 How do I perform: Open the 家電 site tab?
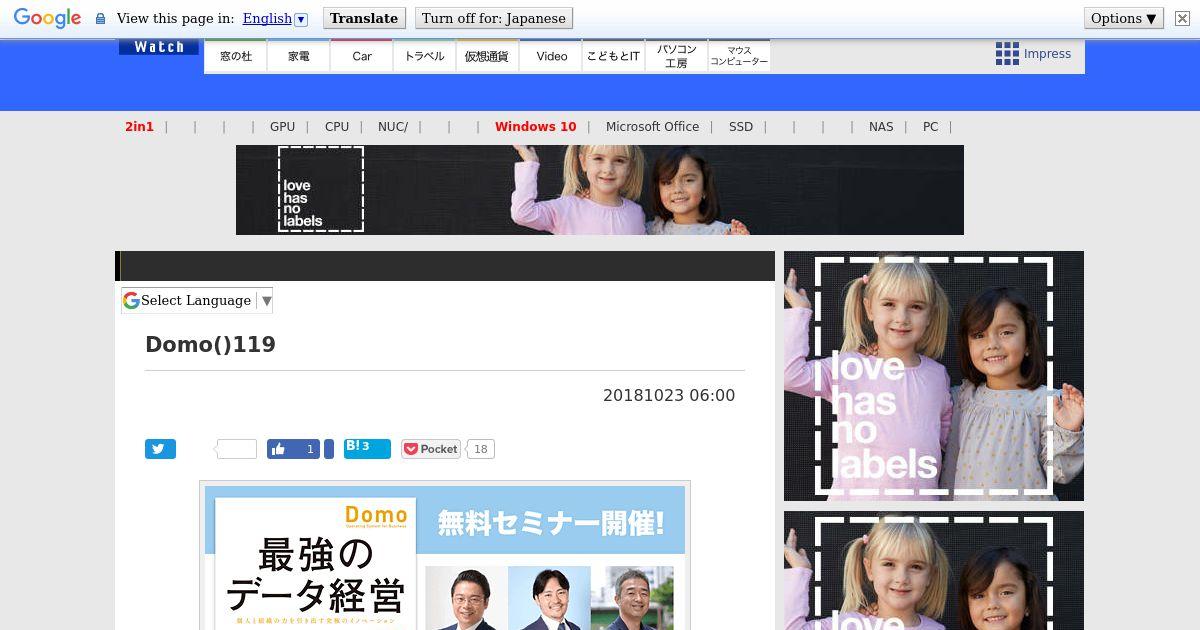pos(299,56)
